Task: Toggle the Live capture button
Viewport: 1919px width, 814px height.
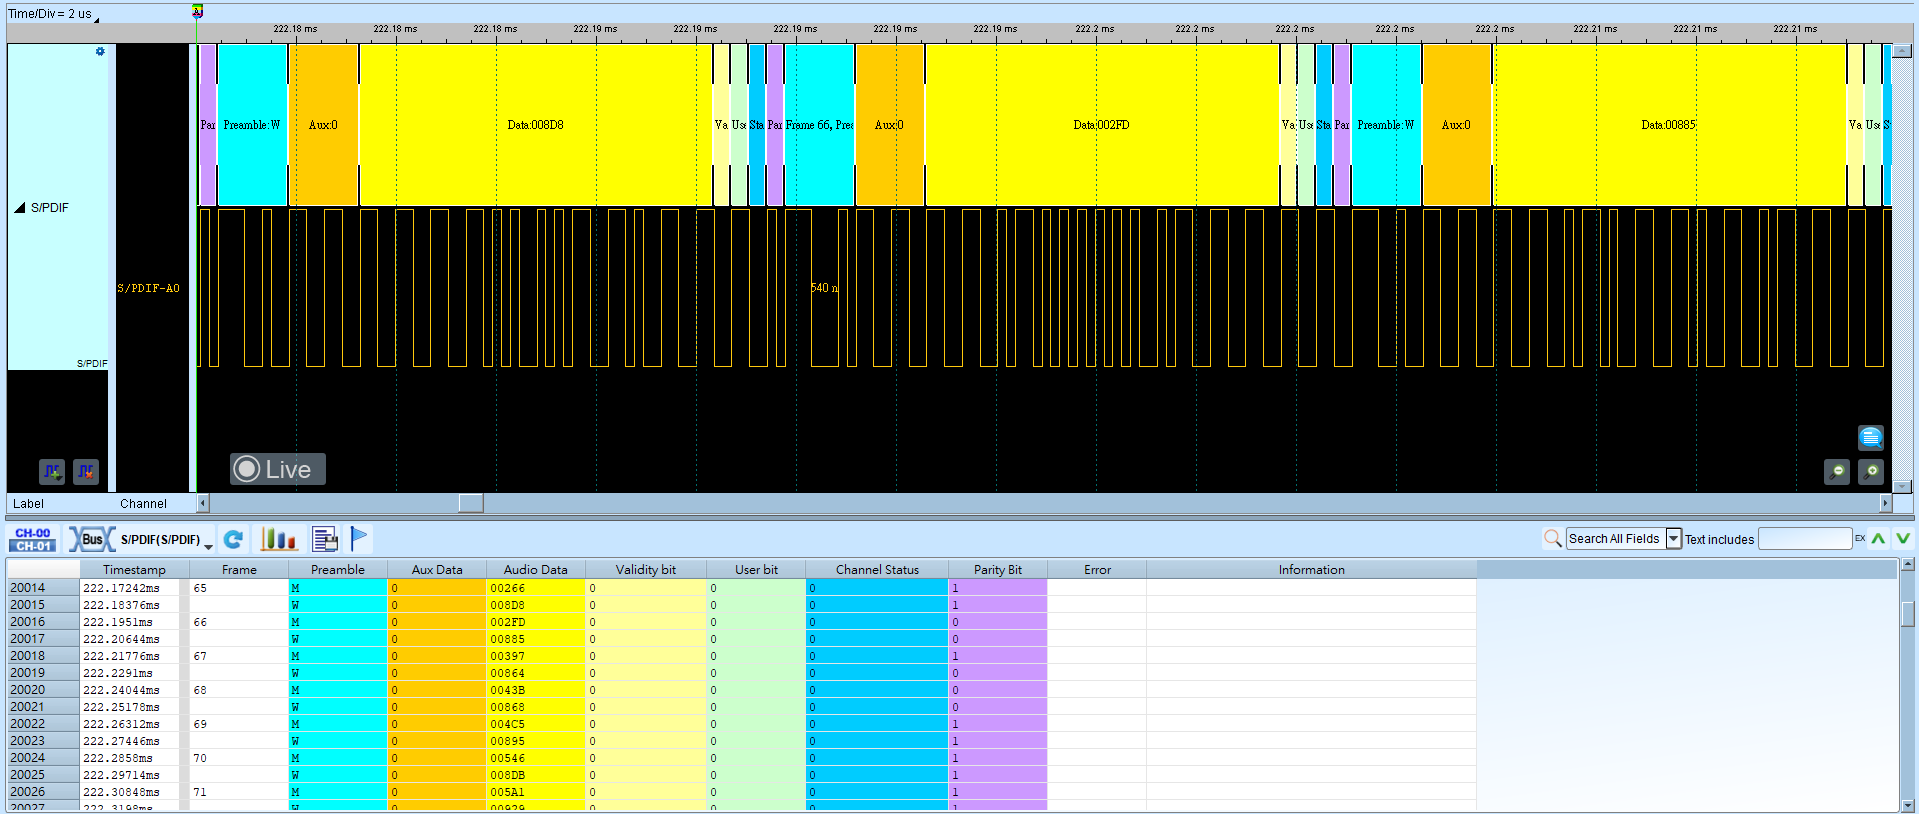Action: click(278, 469)
